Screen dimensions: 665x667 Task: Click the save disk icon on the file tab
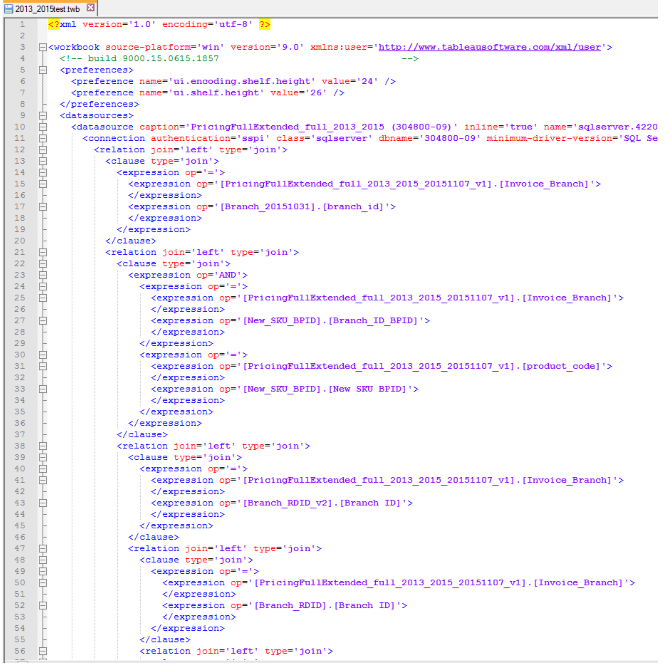coord(9,9)
